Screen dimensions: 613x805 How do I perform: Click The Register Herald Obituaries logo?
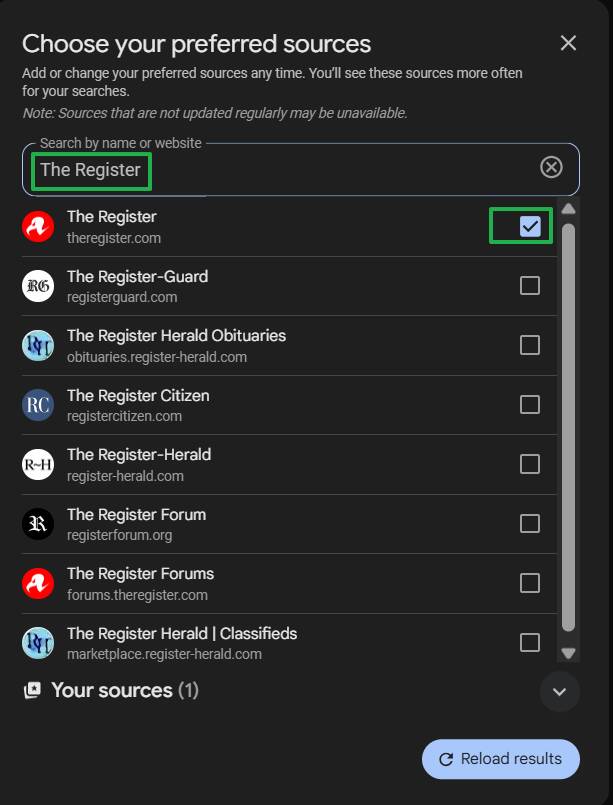click(x=38, y=346)
